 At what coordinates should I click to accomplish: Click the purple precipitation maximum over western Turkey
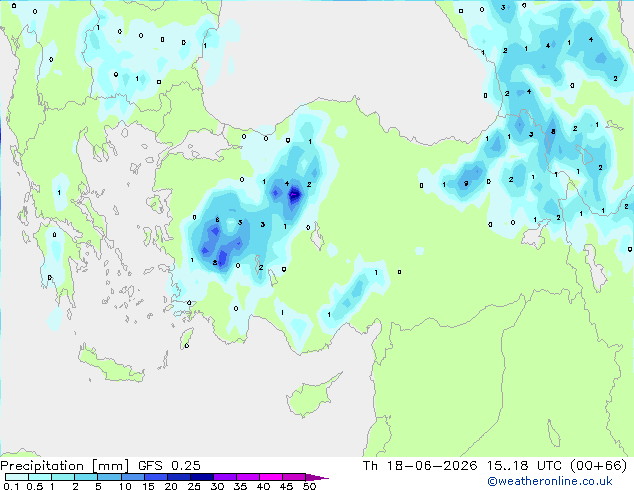pyautogui.click(x=295, y=194)
